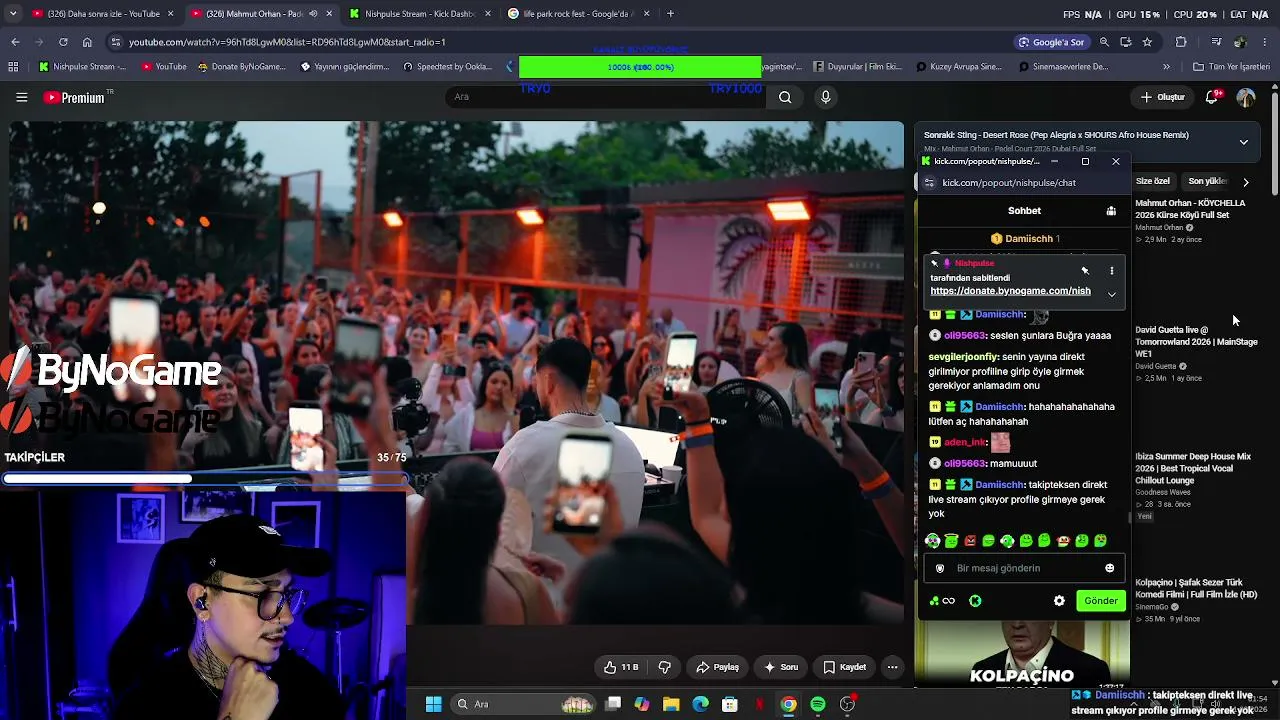Open Microsoft Store from the taskbar

point(730,704)
